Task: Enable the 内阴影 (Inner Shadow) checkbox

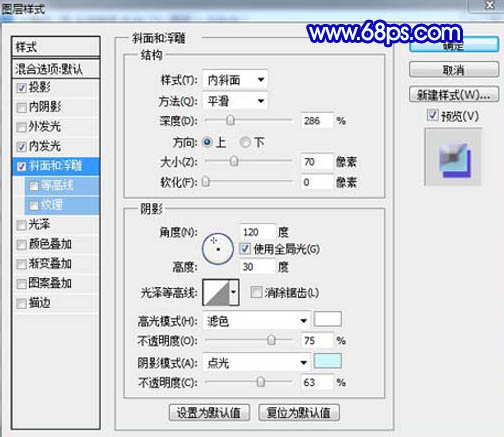Action: click(21, 107)
